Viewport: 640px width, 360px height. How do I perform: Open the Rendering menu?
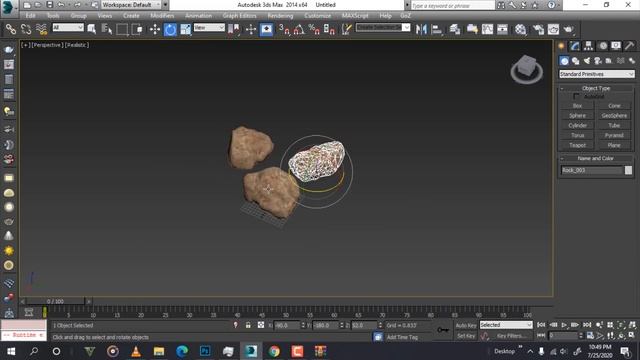[x=280, y=16]
